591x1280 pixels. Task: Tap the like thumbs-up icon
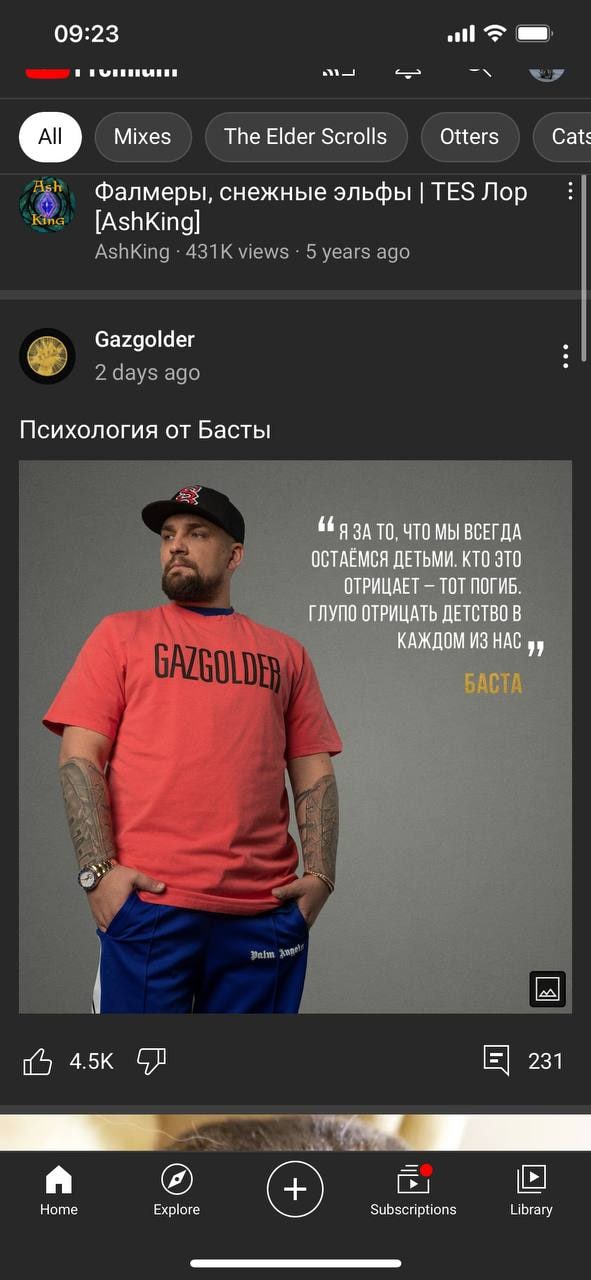(x=37, y=1061)
